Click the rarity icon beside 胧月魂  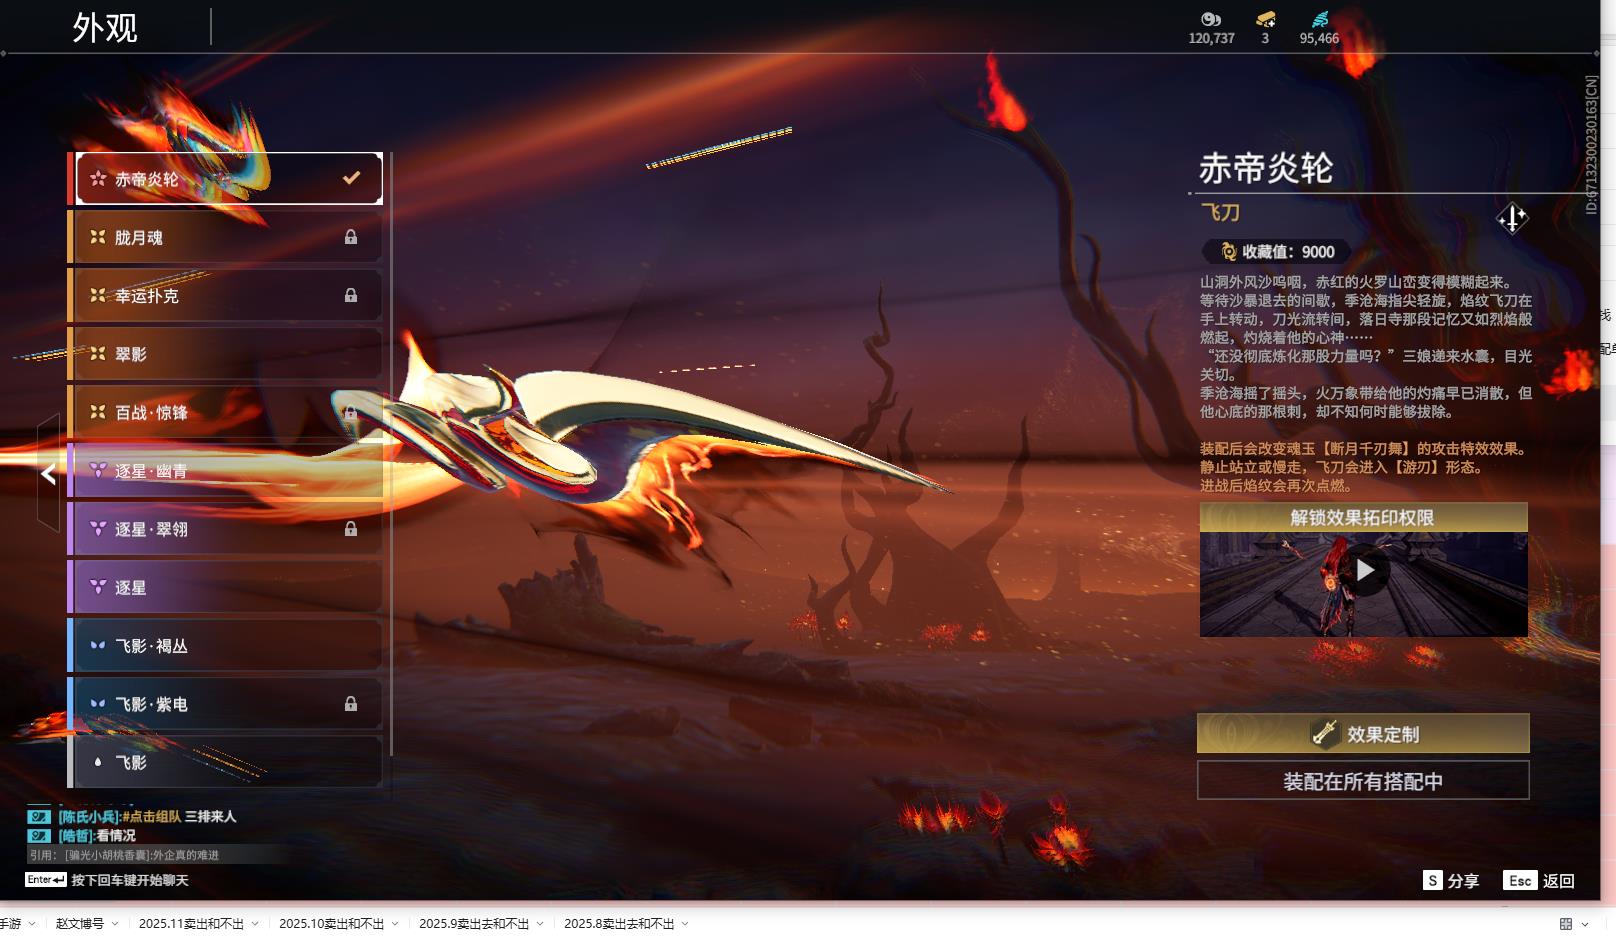pos(98,237)
